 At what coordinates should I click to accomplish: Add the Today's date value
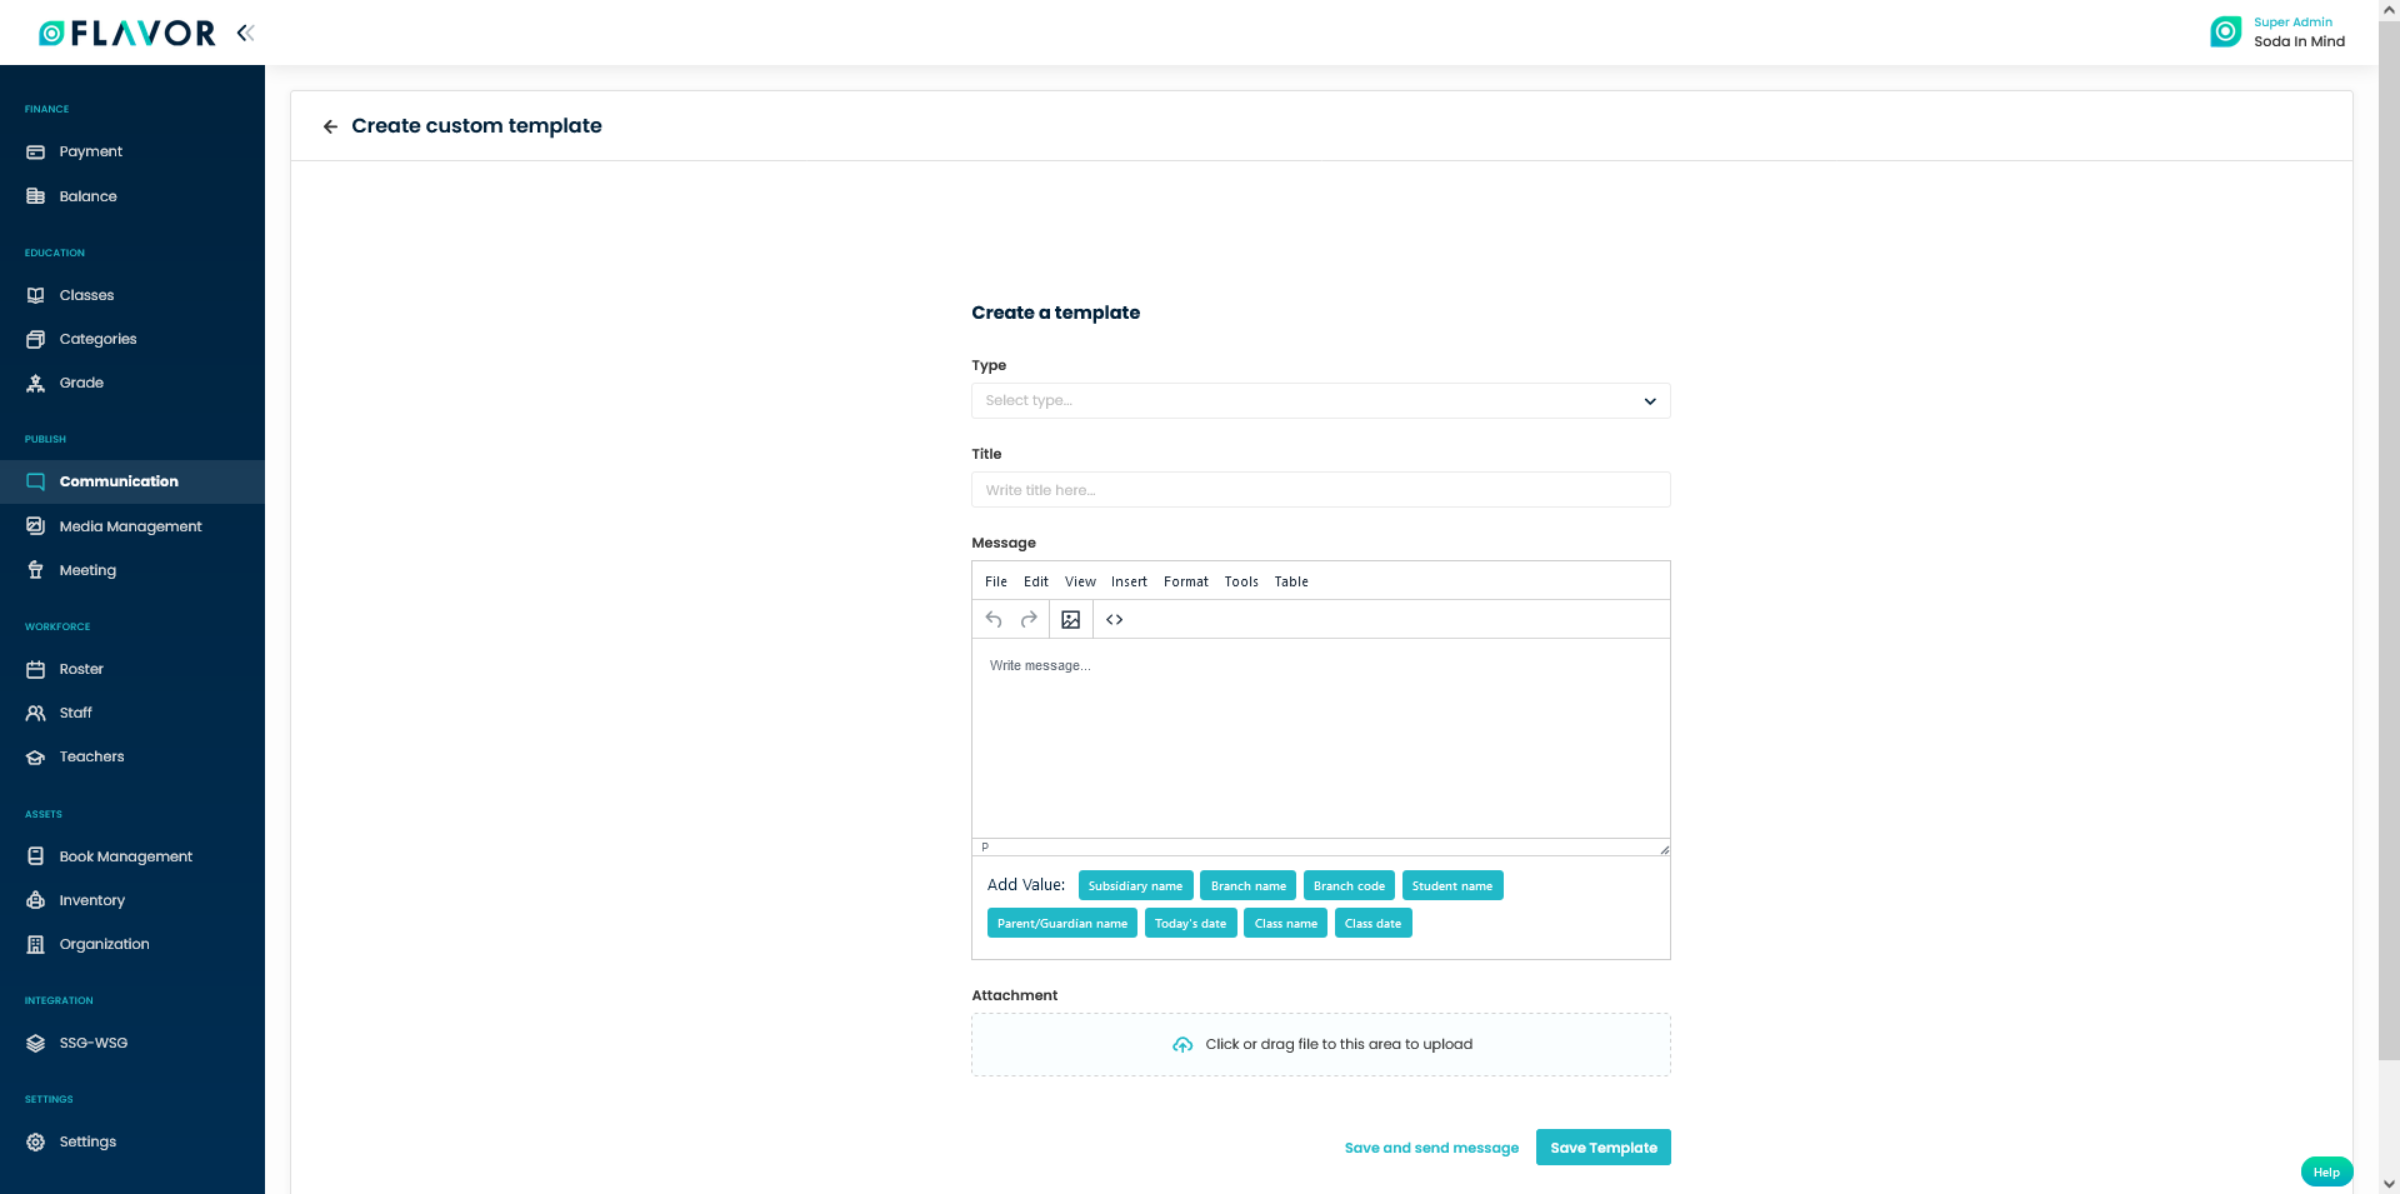coord(1190,923)
